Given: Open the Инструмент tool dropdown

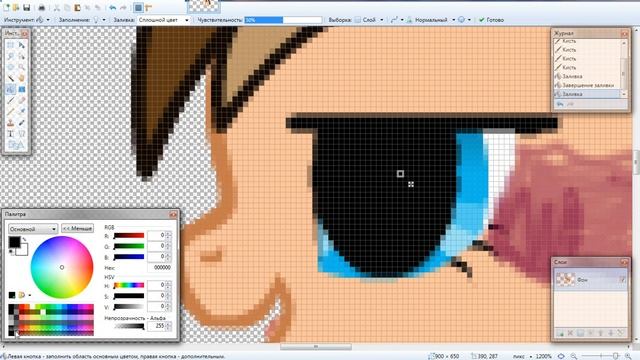Looking at the screenshot, I should [43, 20].
